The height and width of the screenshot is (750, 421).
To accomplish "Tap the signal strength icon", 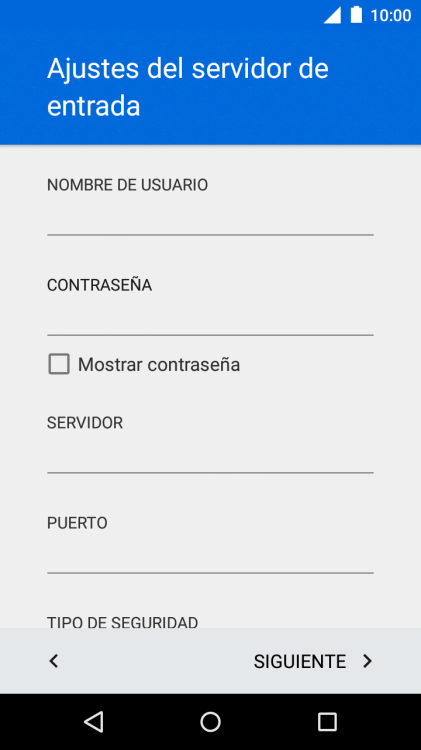I will click(332, 15).
